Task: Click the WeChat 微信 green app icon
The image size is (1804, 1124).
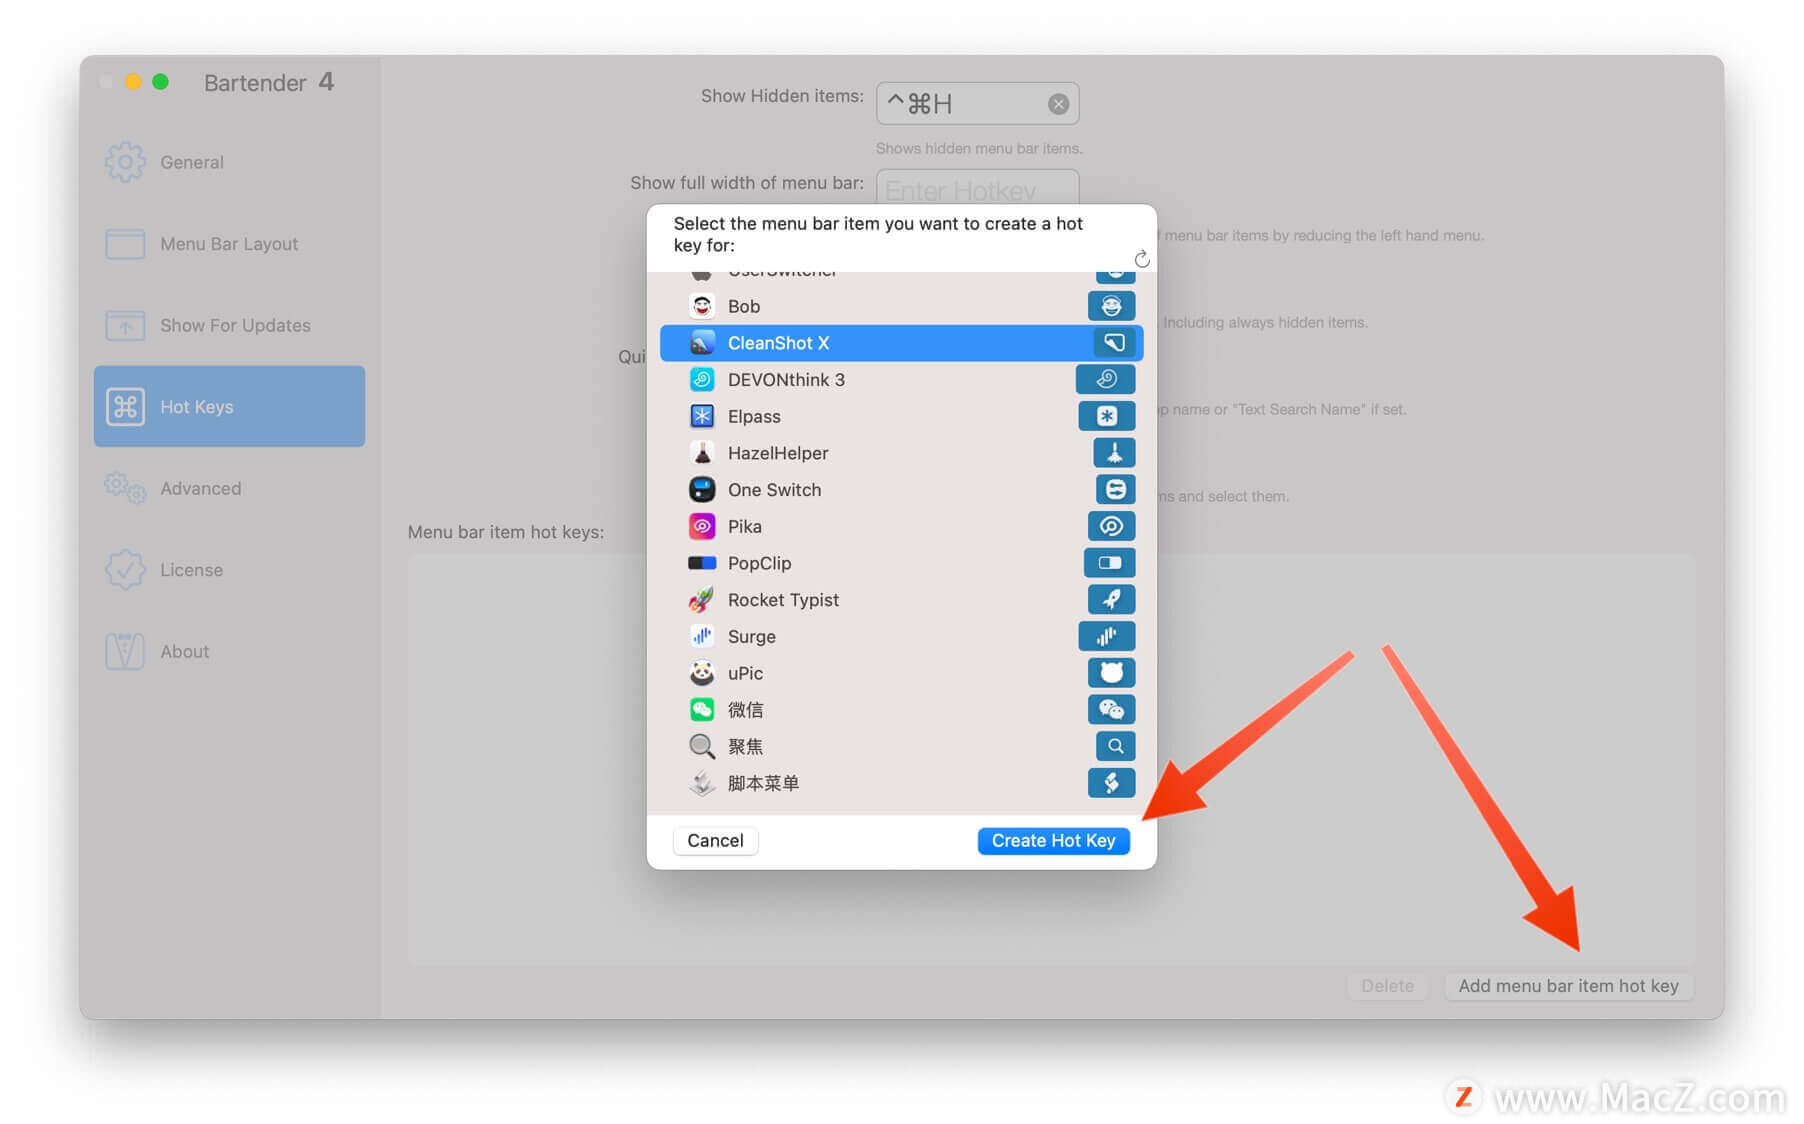Action: pyautogui.click(x=702, y=710)
